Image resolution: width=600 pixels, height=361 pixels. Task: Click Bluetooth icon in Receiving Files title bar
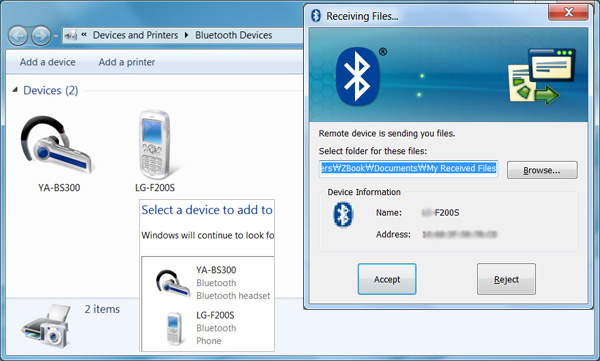[316, 15]
